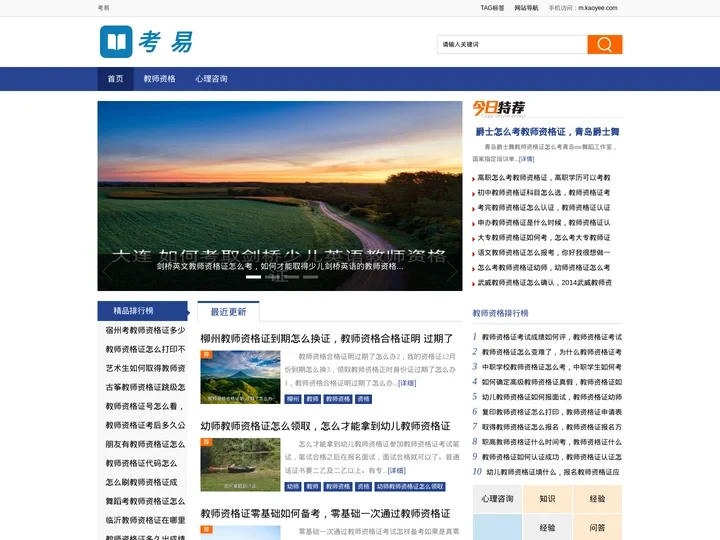Open sidebar link 怎么刷教师资格证成

141,483
